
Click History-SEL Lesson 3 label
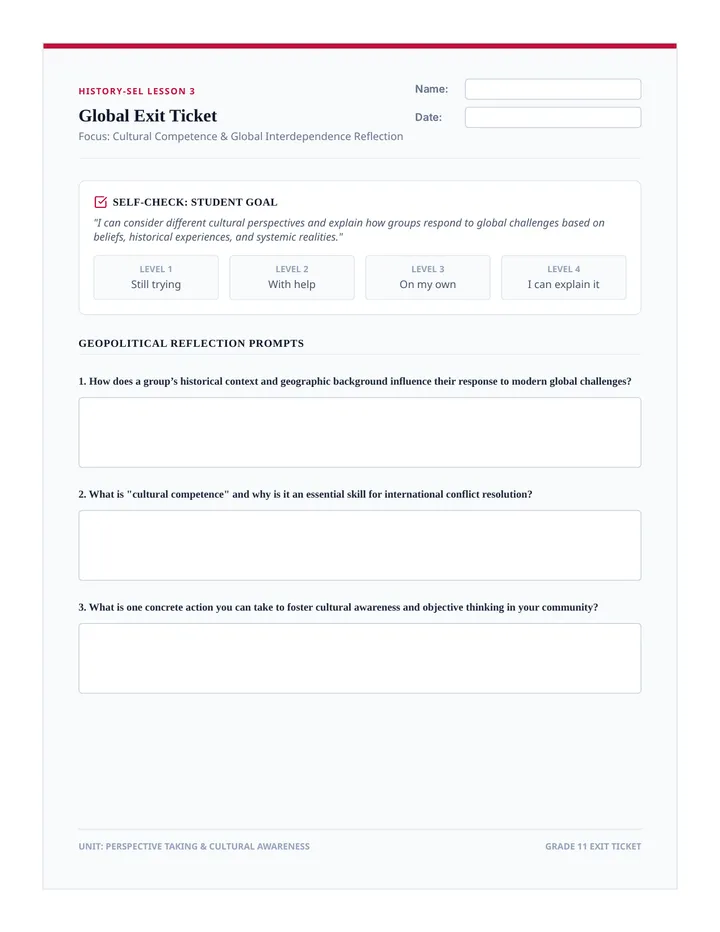pos(137,91)
